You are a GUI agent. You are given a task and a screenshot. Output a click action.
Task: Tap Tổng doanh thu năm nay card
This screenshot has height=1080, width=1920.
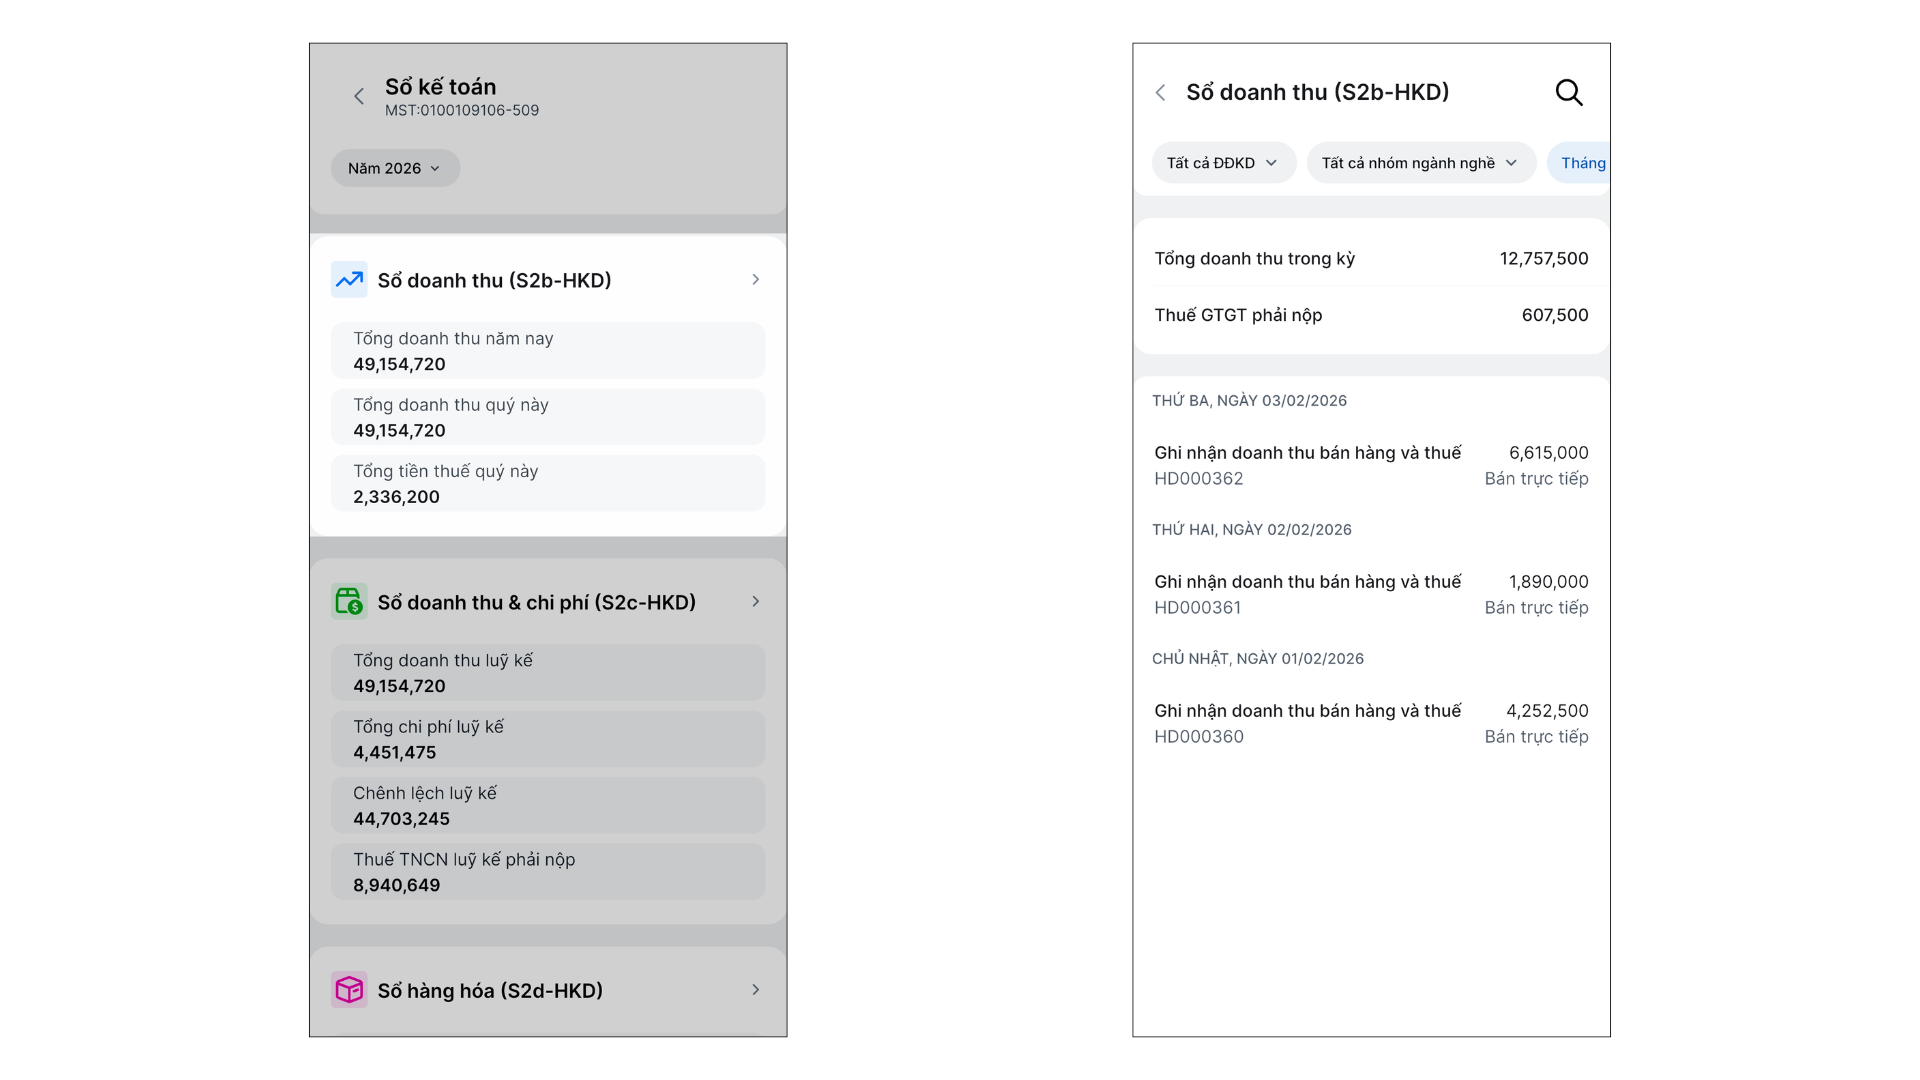[548, 351]
